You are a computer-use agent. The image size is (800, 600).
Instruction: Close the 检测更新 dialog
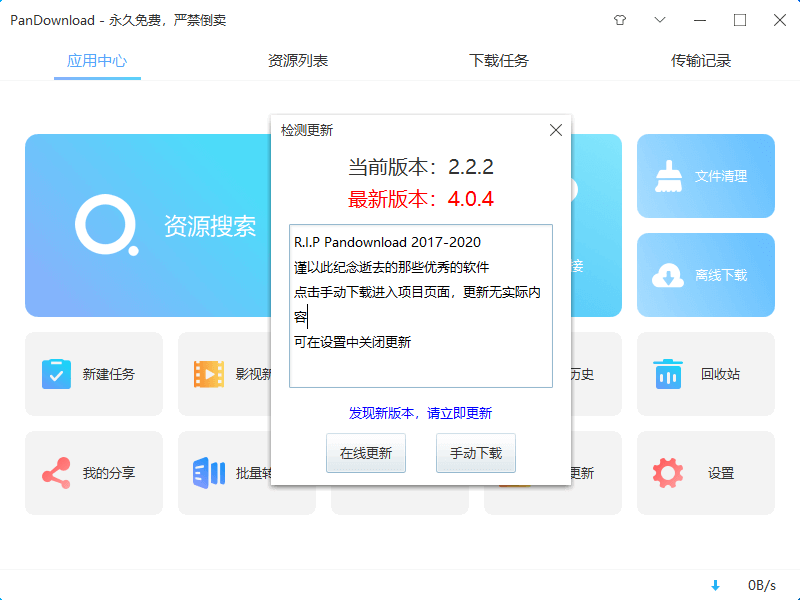pos(556,130)
